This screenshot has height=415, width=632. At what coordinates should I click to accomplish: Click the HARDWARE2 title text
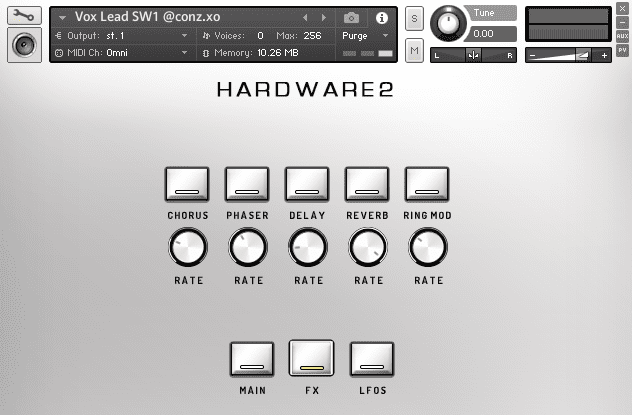coord(305,89)
